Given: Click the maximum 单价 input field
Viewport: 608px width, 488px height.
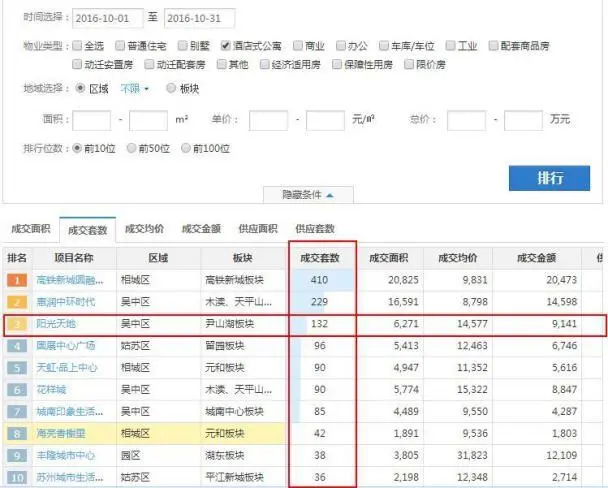Looking at the screenshot, I should [325, 121].
